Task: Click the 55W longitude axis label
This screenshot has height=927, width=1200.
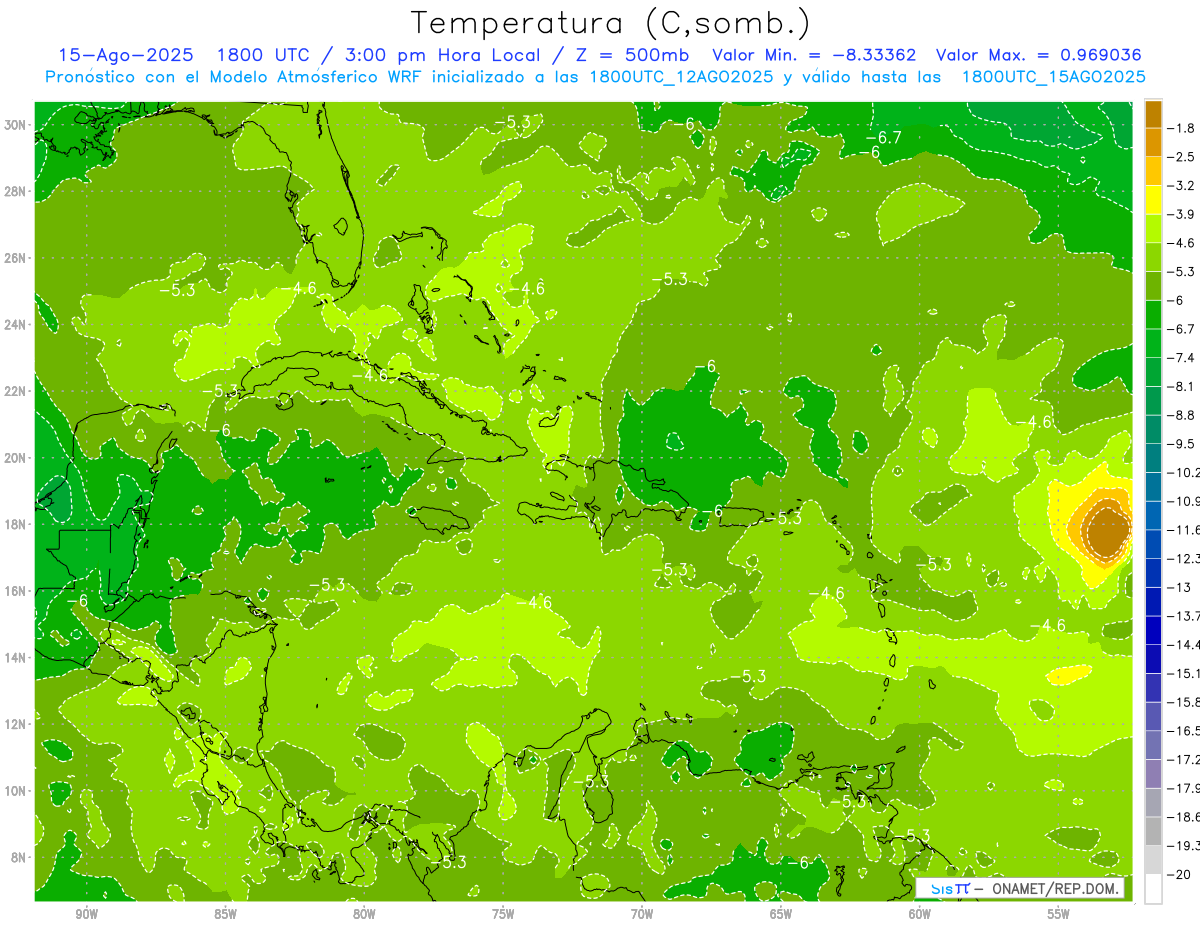Action: [x=1059, y=914]
